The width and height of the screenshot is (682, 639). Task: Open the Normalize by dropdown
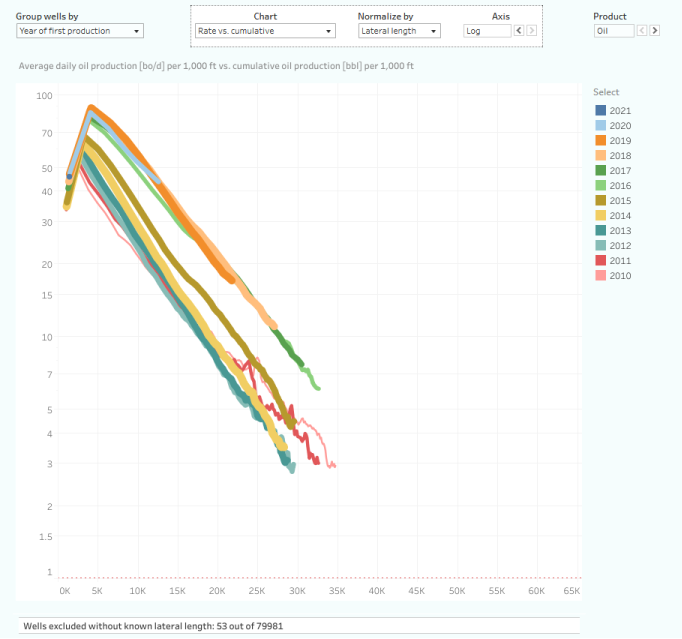399,31
